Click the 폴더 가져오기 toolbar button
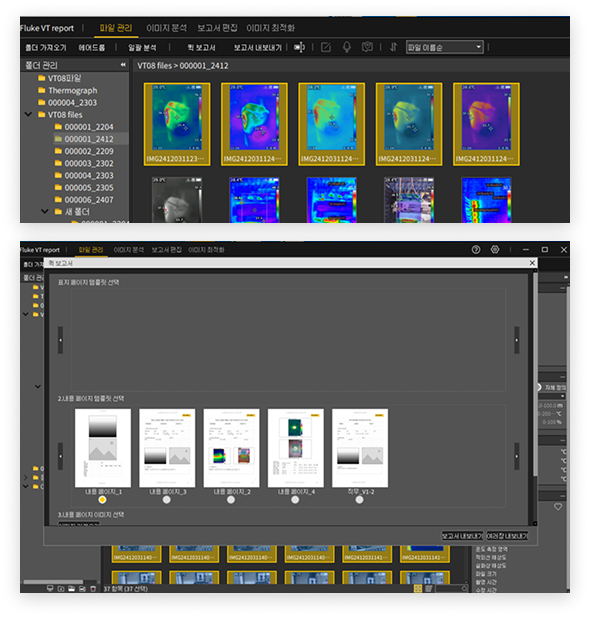This screenshot has height=617, width=590. 46,48
